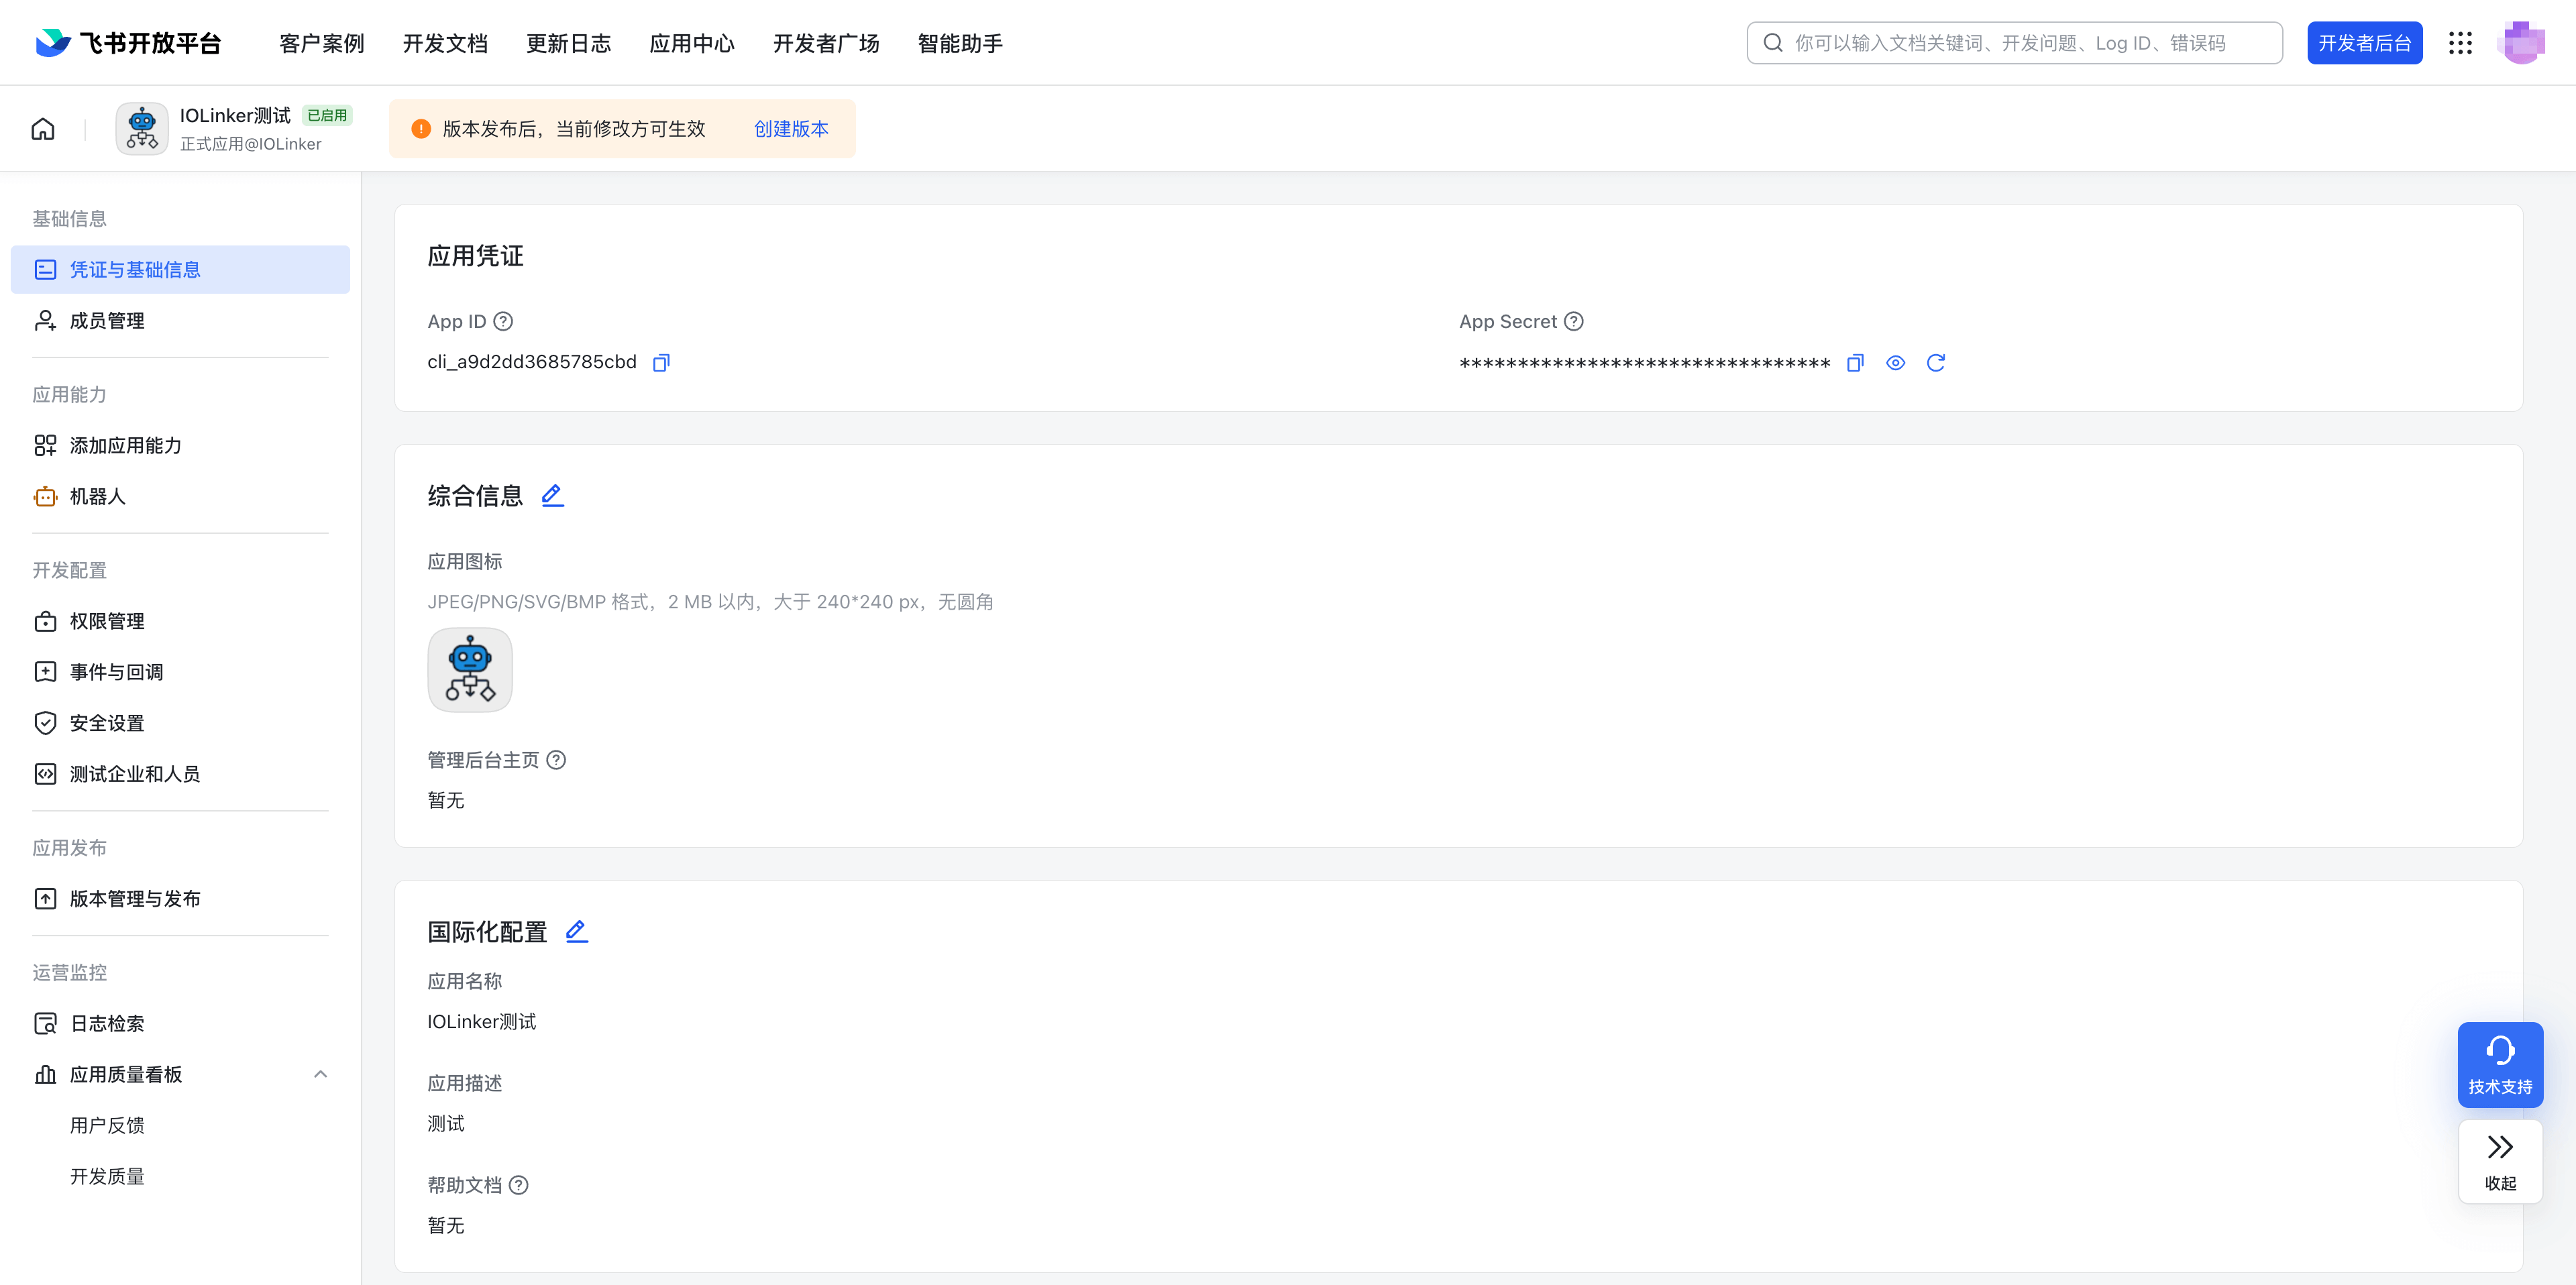
Task: Collapse 应用质量看板 sidebar section
Action: [320, 1074]
